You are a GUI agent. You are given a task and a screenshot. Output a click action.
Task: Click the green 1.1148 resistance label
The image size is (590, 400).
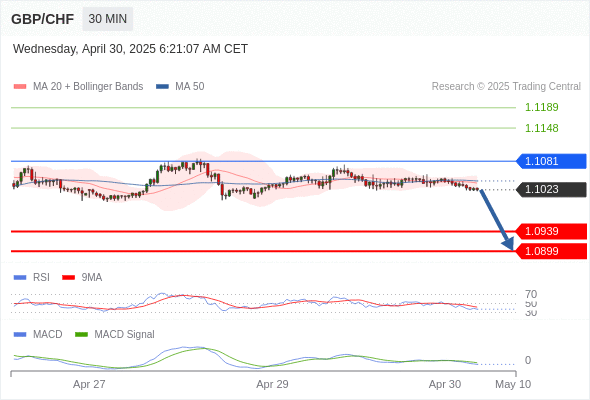541,128
